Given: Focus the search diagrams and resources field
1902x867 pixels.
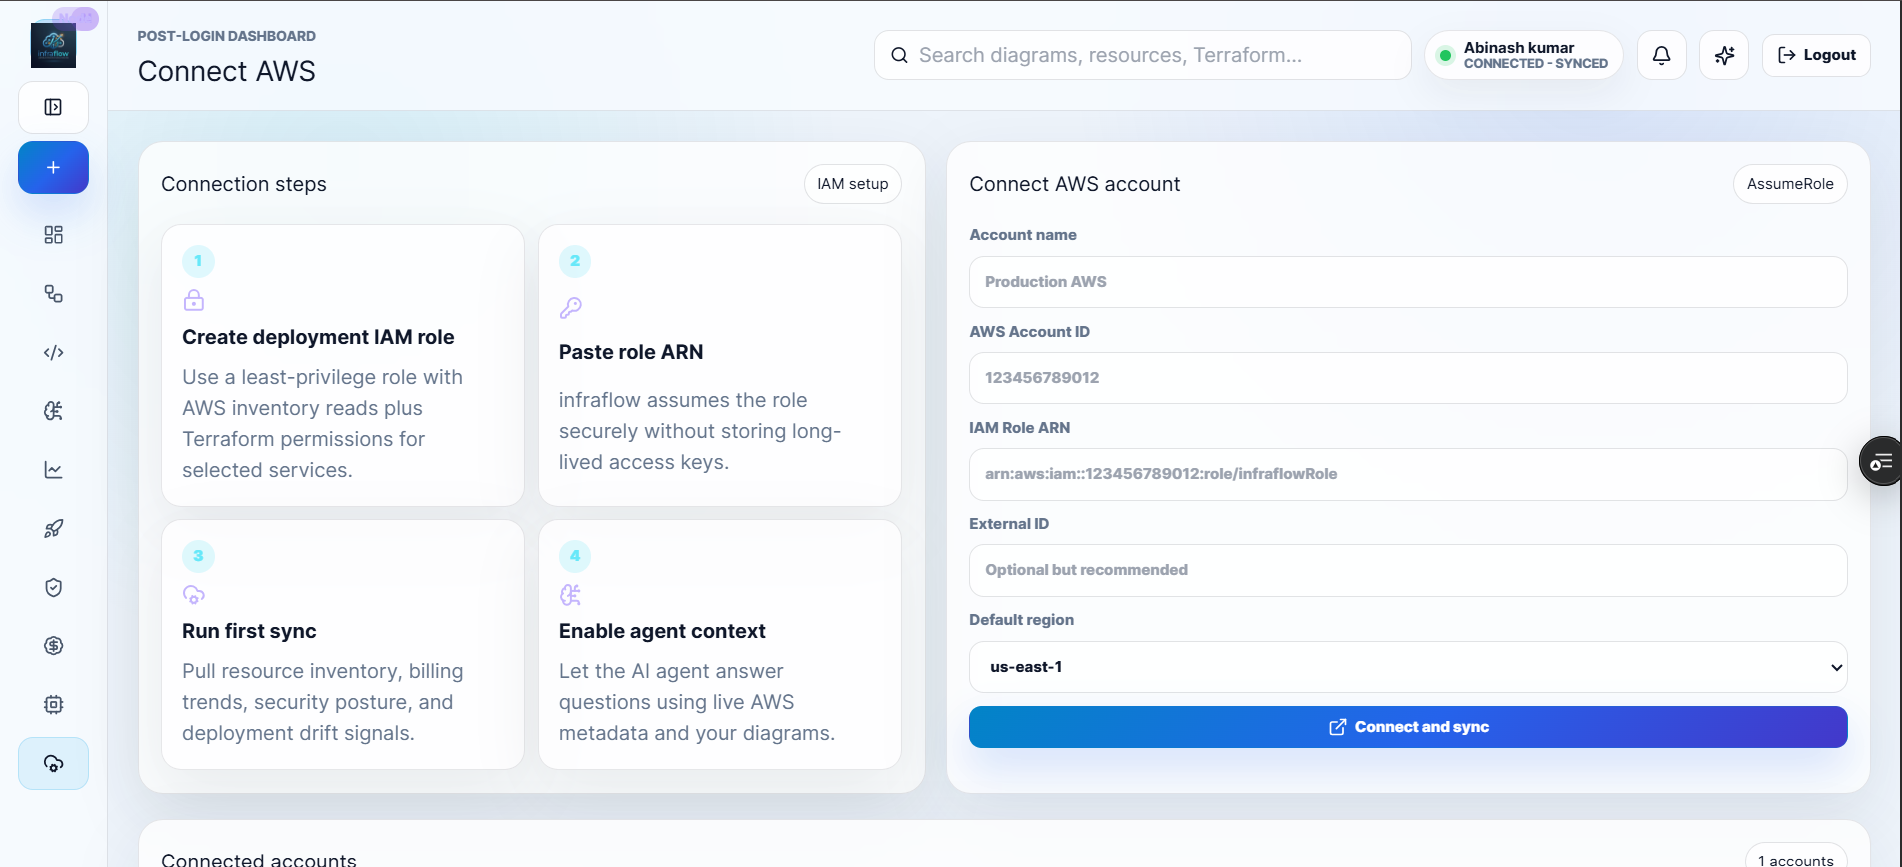Looking at the screenshot, I should pos(1142,55).
